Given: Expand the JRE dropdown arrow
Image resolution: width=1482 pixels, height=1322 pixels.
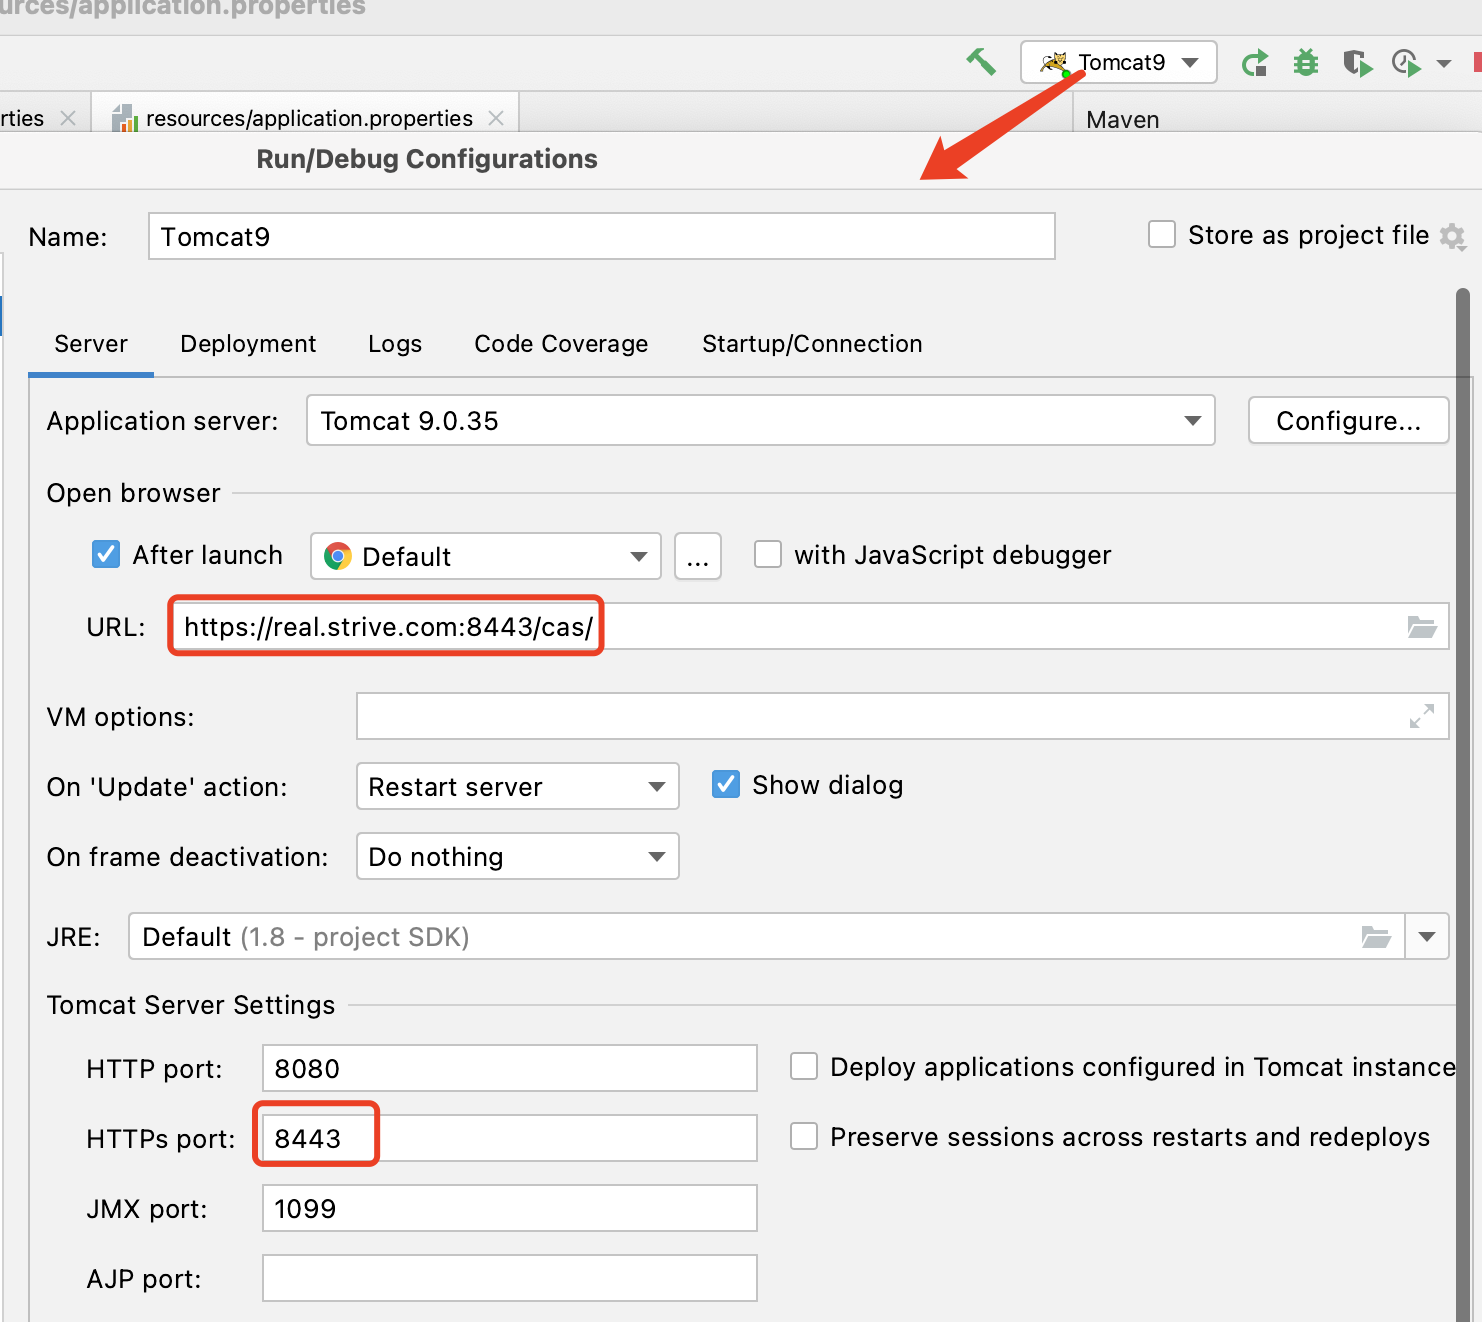Looking at the screenshot, I should [1427, 936].
